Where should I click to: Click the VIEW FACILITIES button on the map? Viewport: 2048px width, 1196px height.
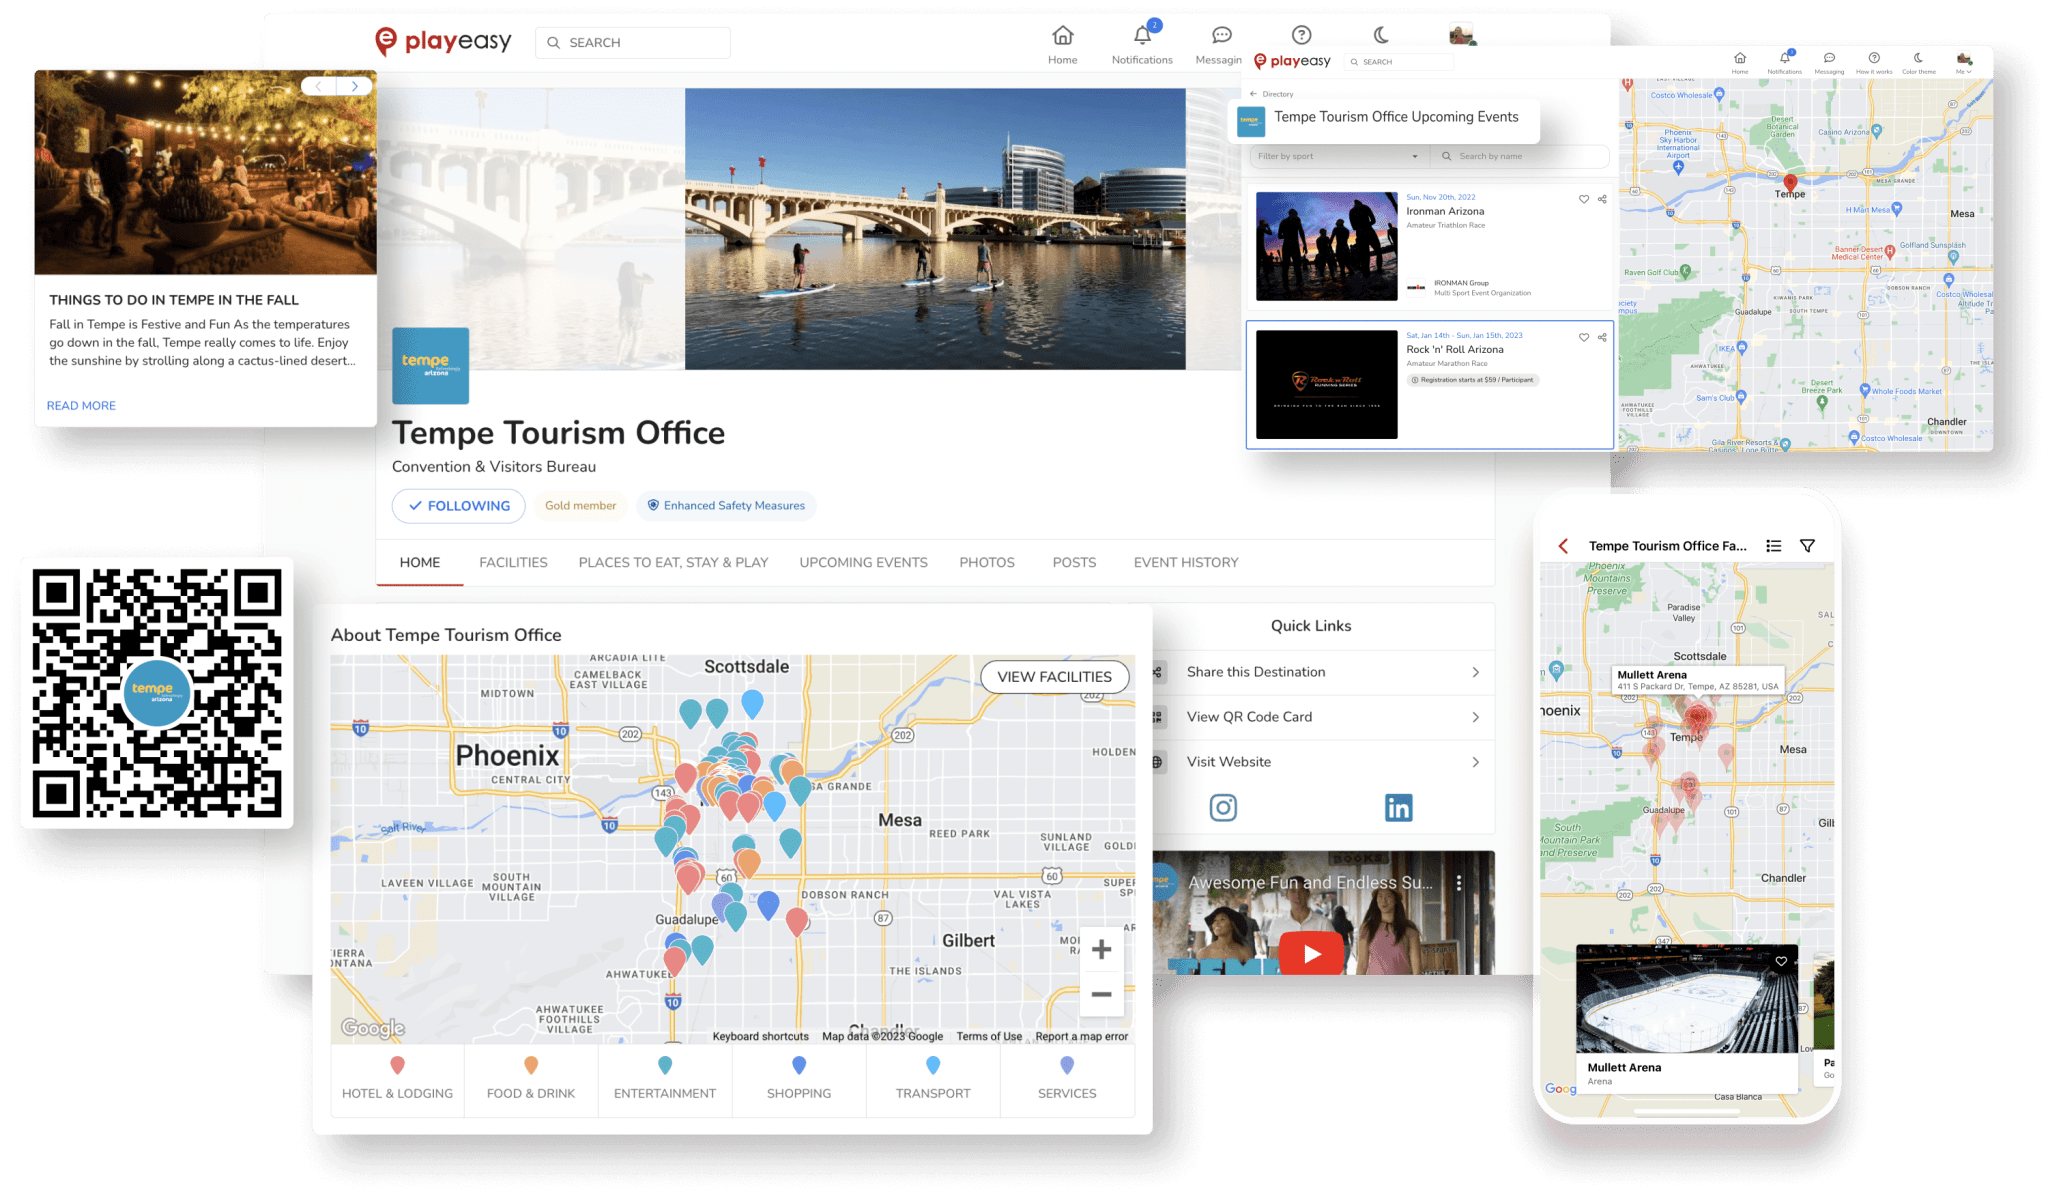[x=1053, y=677]
